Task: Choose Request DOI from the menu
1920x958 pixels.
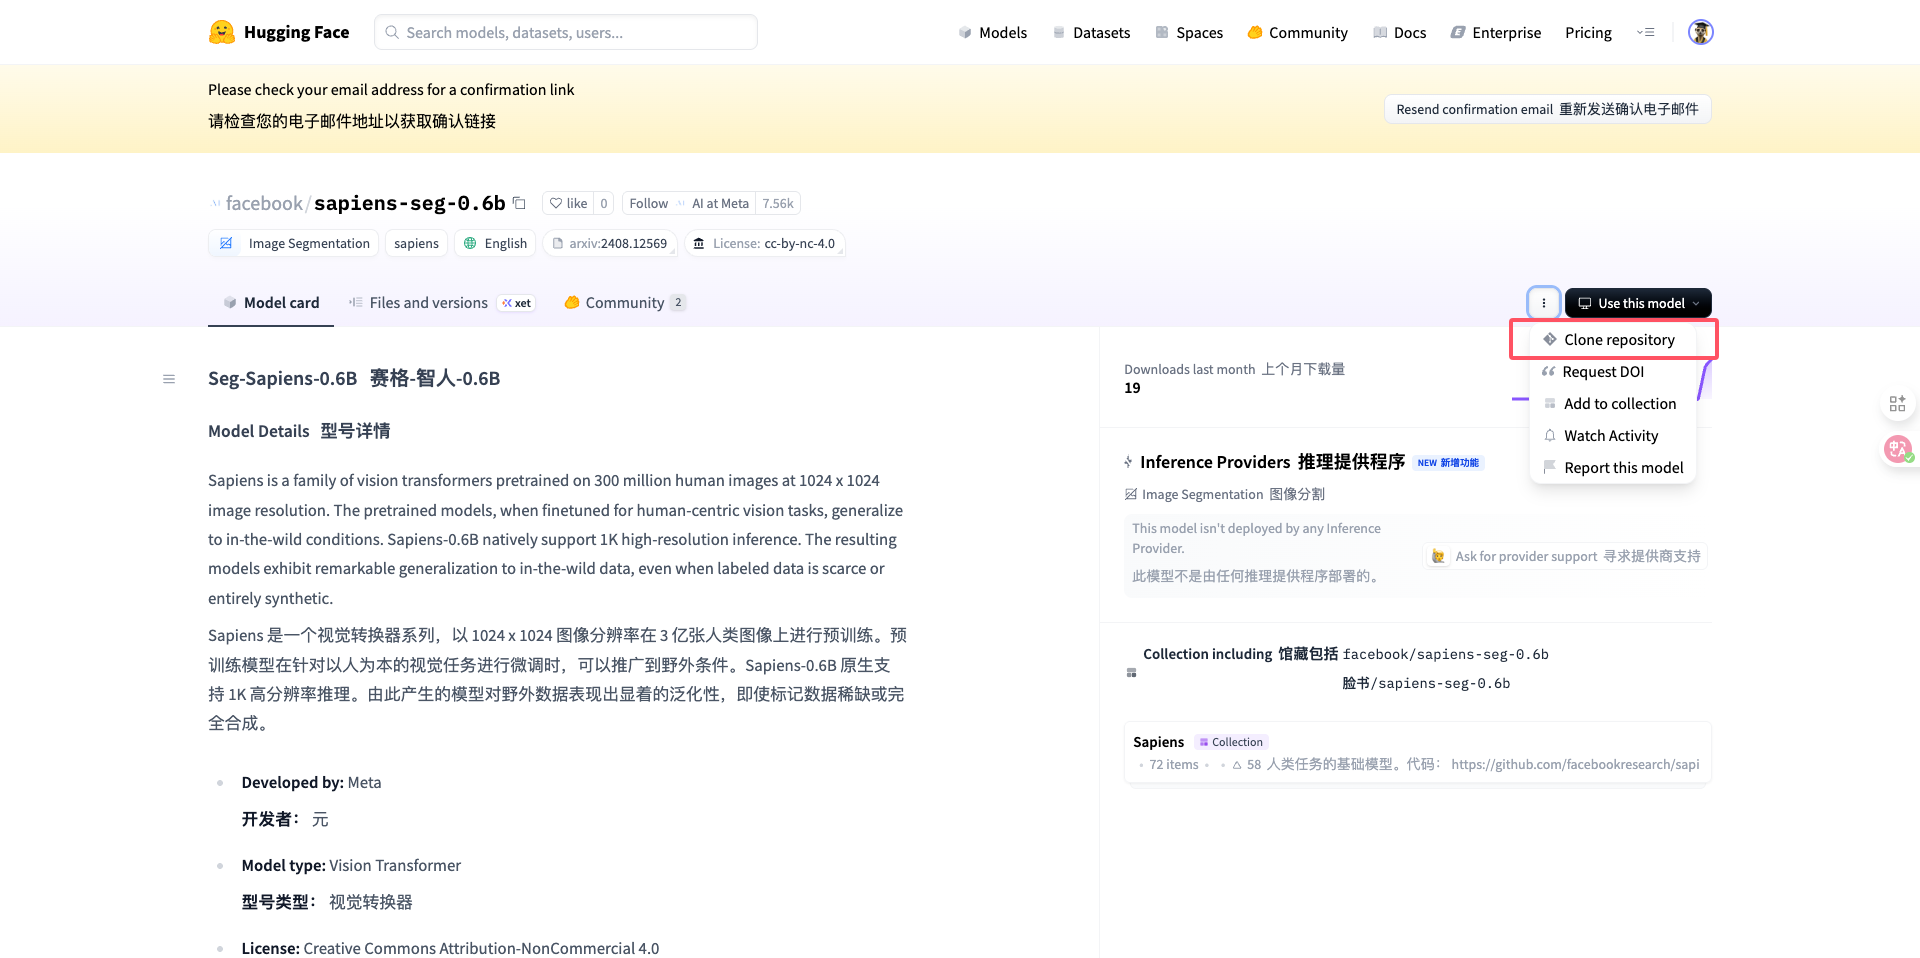Action: (x=1613, y=372)
